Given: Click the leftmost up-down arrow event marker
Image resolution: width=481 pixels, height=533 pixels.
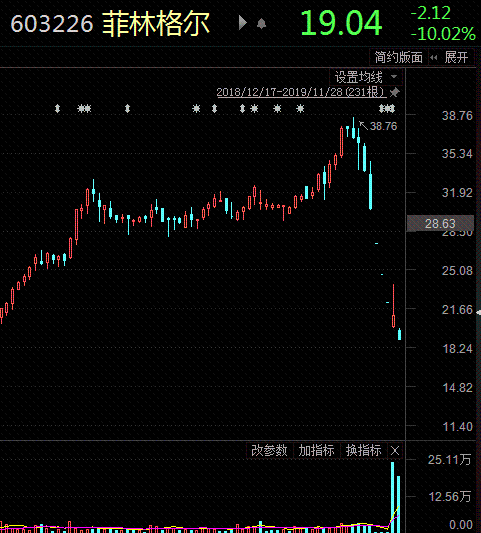Looking at the screenshot, I should click(57, 108).
